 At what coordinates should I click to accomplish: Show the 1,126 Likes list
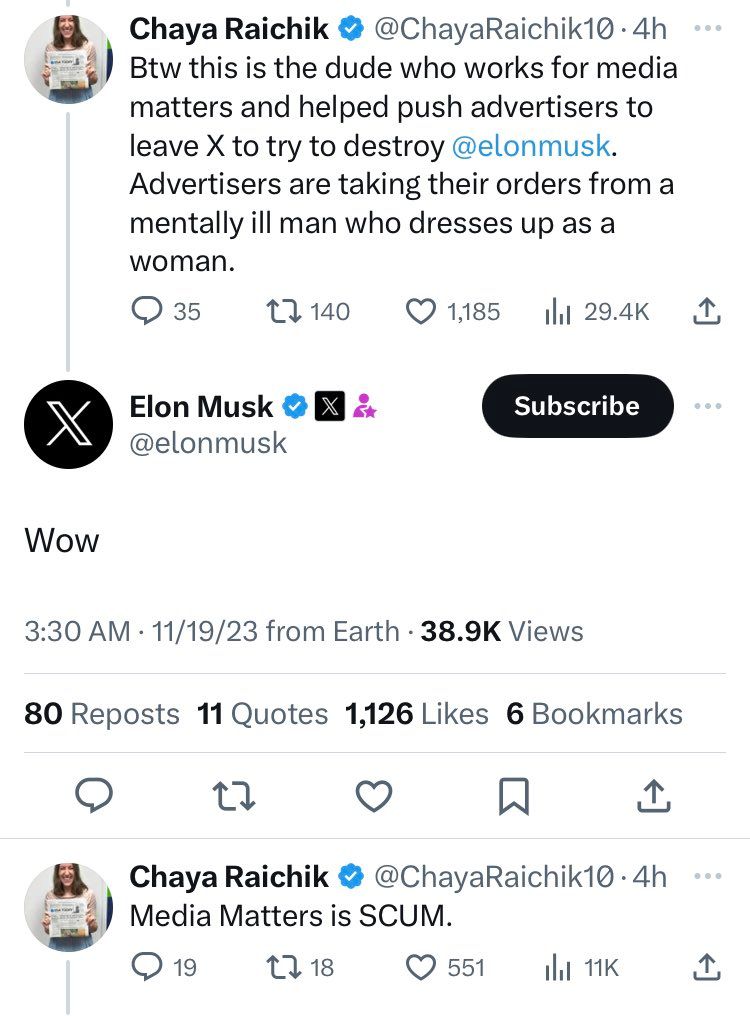(416, 713)
